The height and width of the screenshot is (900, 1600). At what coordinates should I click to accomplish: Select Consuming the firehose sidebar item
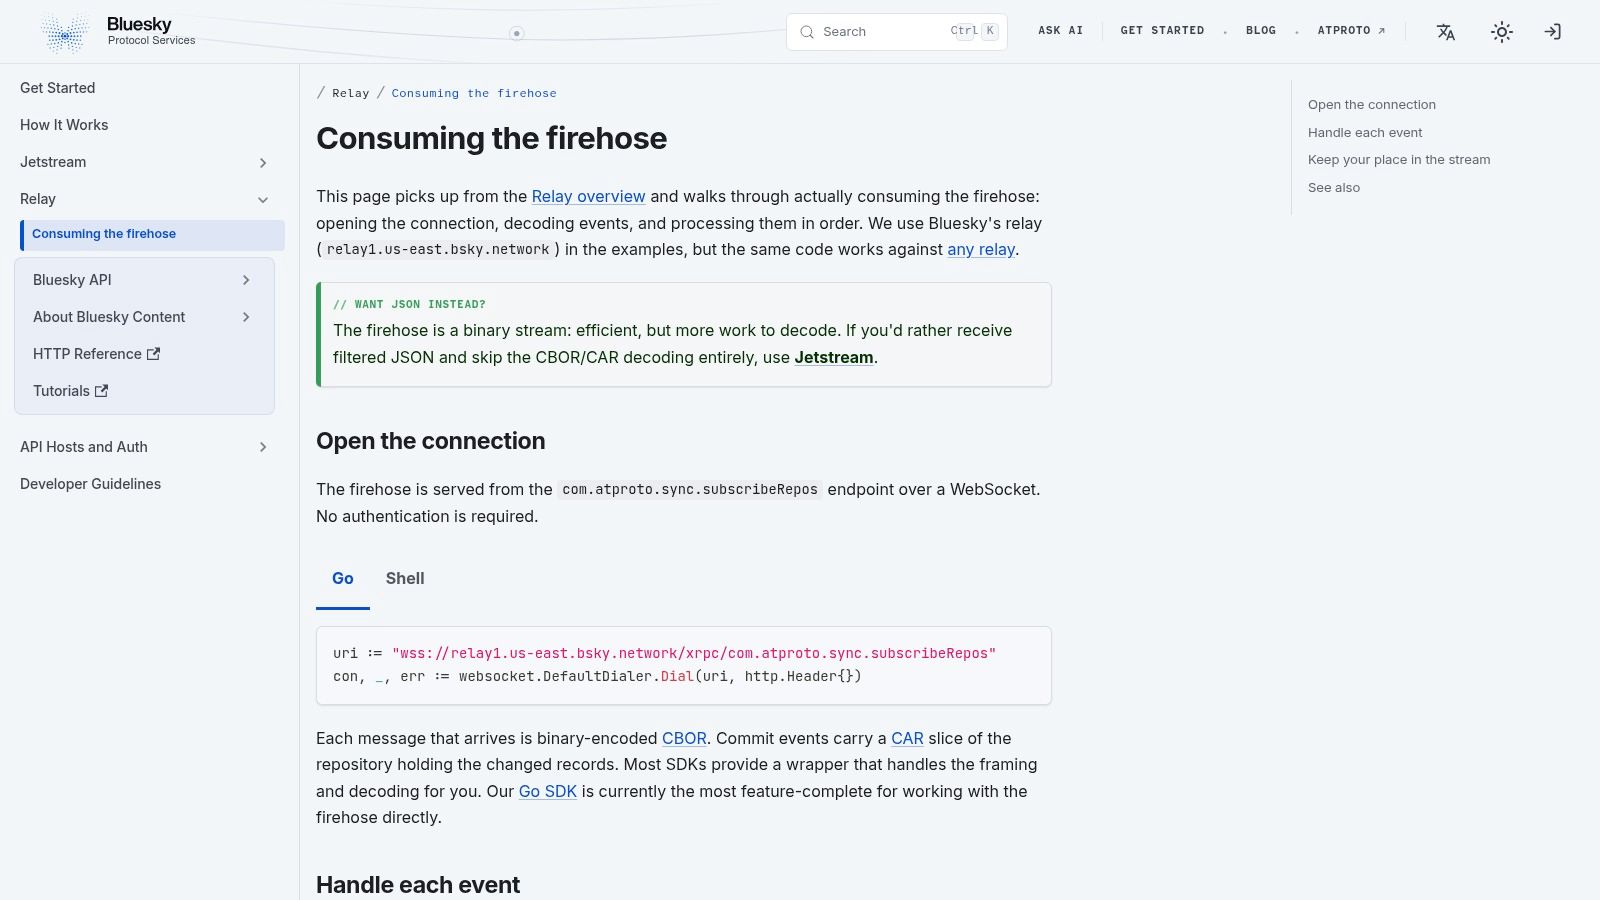coord(152,234)
